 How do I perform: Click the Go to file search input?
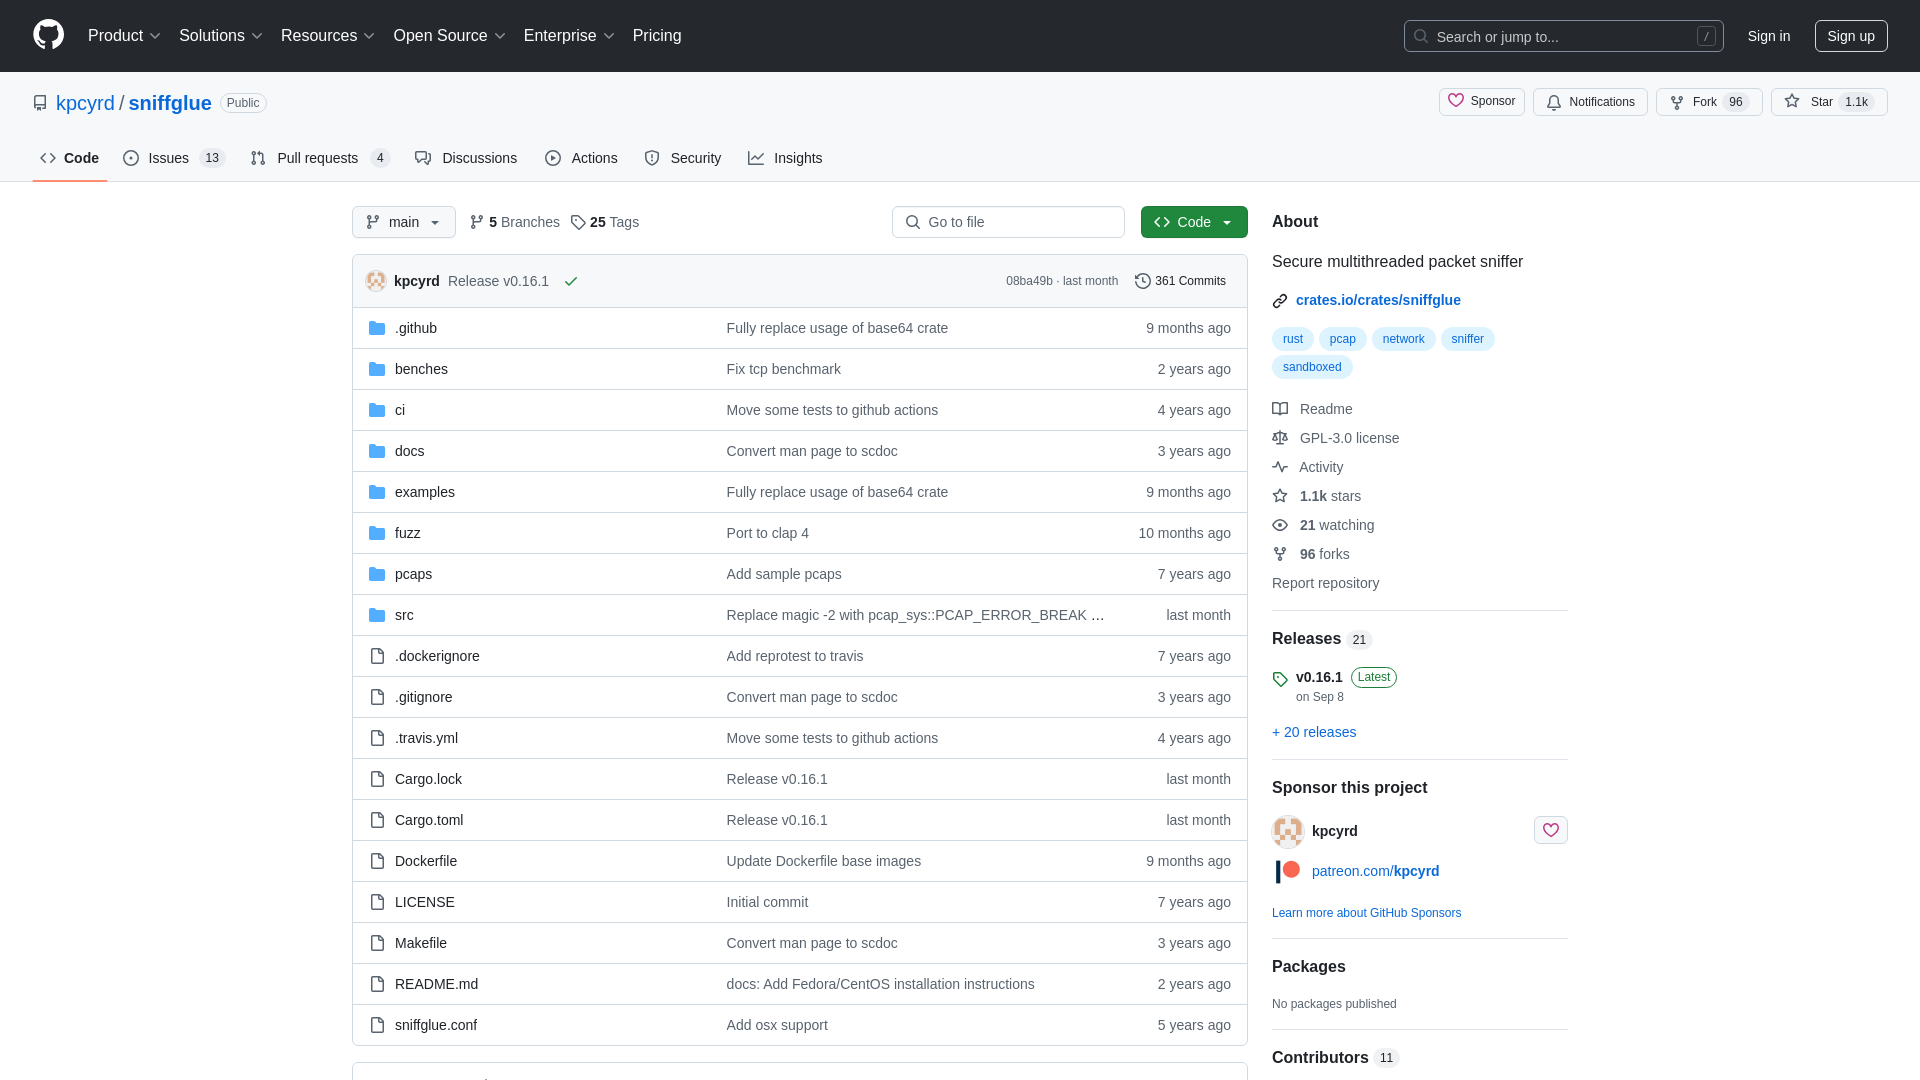(x=1007, y=222)
